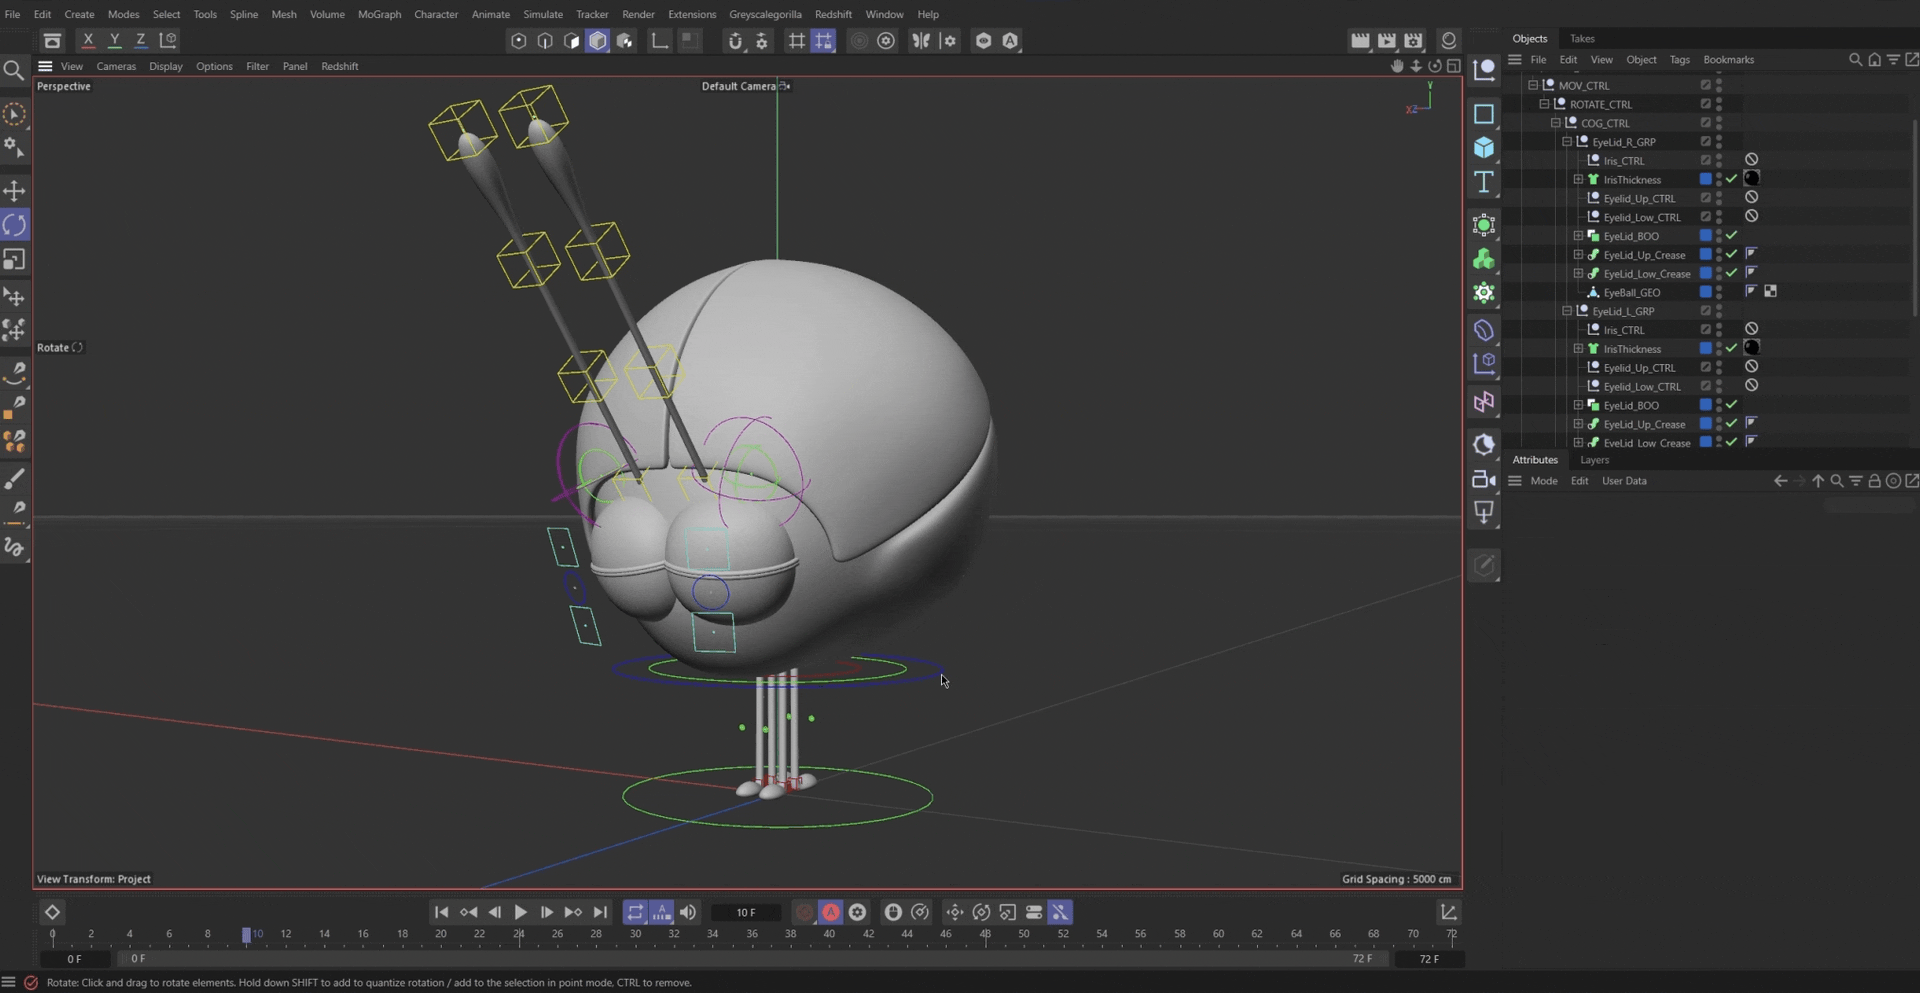1920x993 pixels.
Task: Switch to the Takes tab
Action: pos(1582,38)
